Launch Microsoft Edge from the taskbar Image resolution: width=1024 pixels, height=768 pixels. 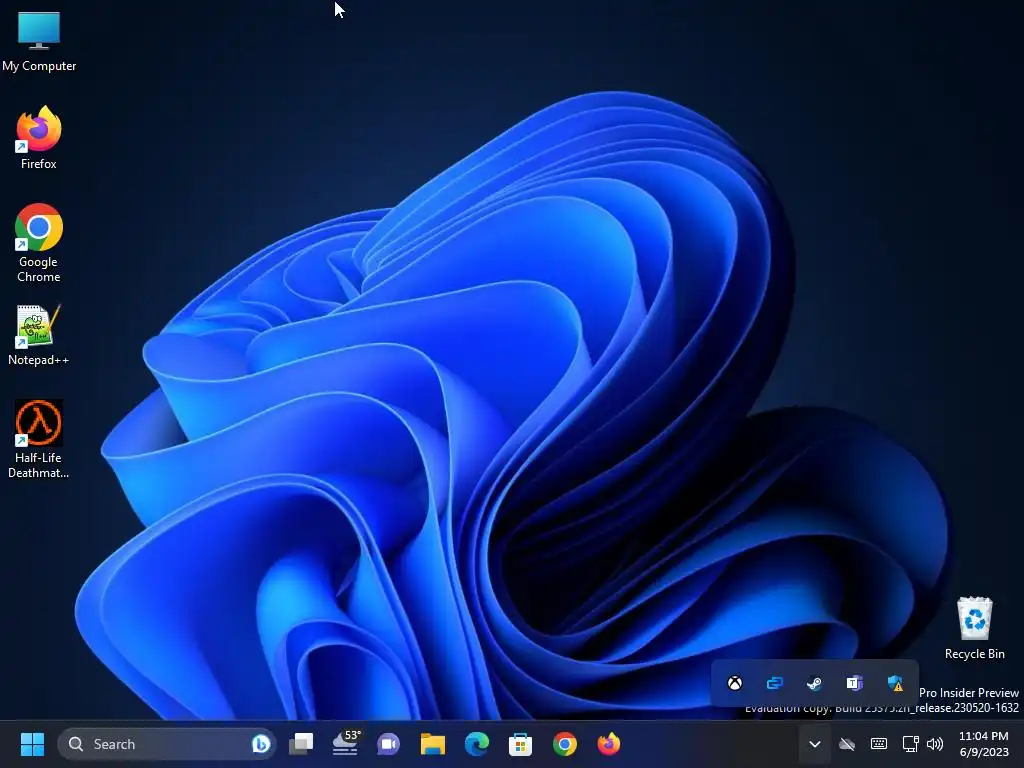coord(477,744)
